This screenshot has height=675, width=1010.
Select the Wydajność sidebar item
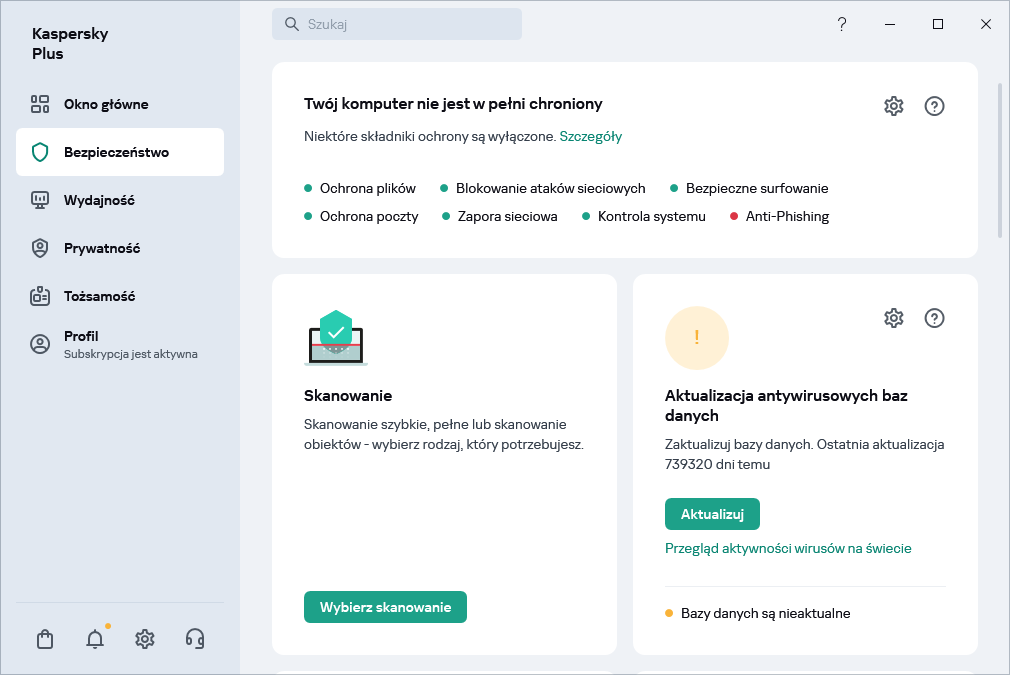tap(99, 200)
